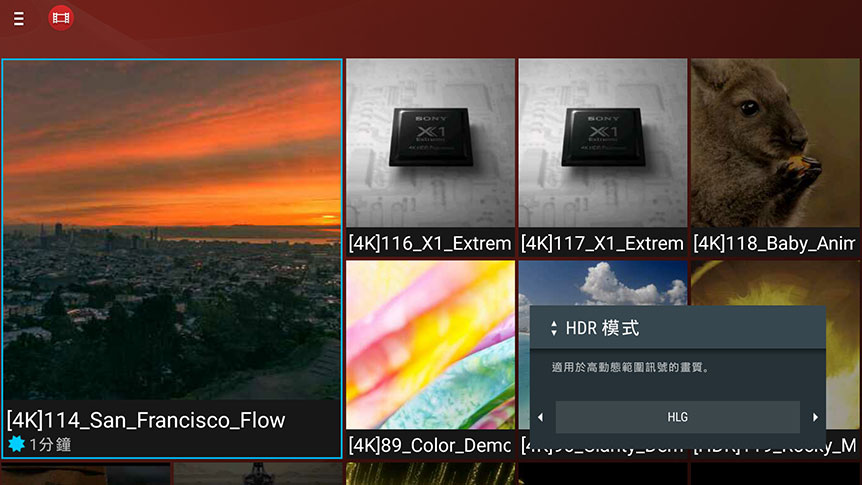The image size is (862, 485).
Task: Click the blue star badge by 1分鐘
Action: (x=16, y=444)
